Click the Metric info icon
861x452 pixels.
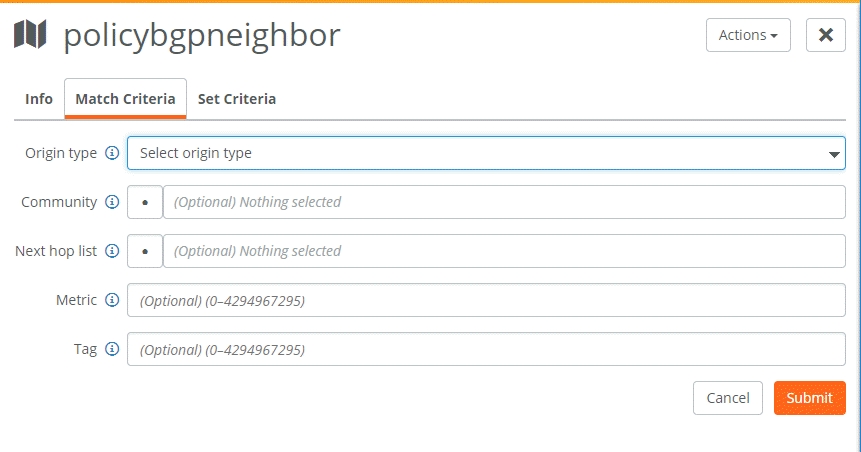(x=112, y=300)
